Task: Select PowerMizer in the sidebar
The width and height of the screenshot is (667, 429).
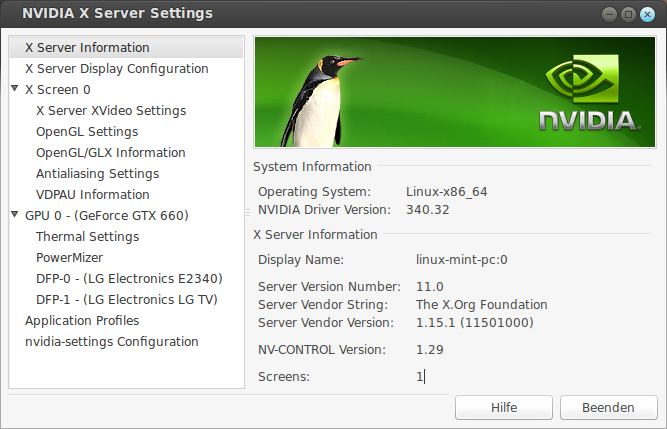Action: click(x=69, y=257)
